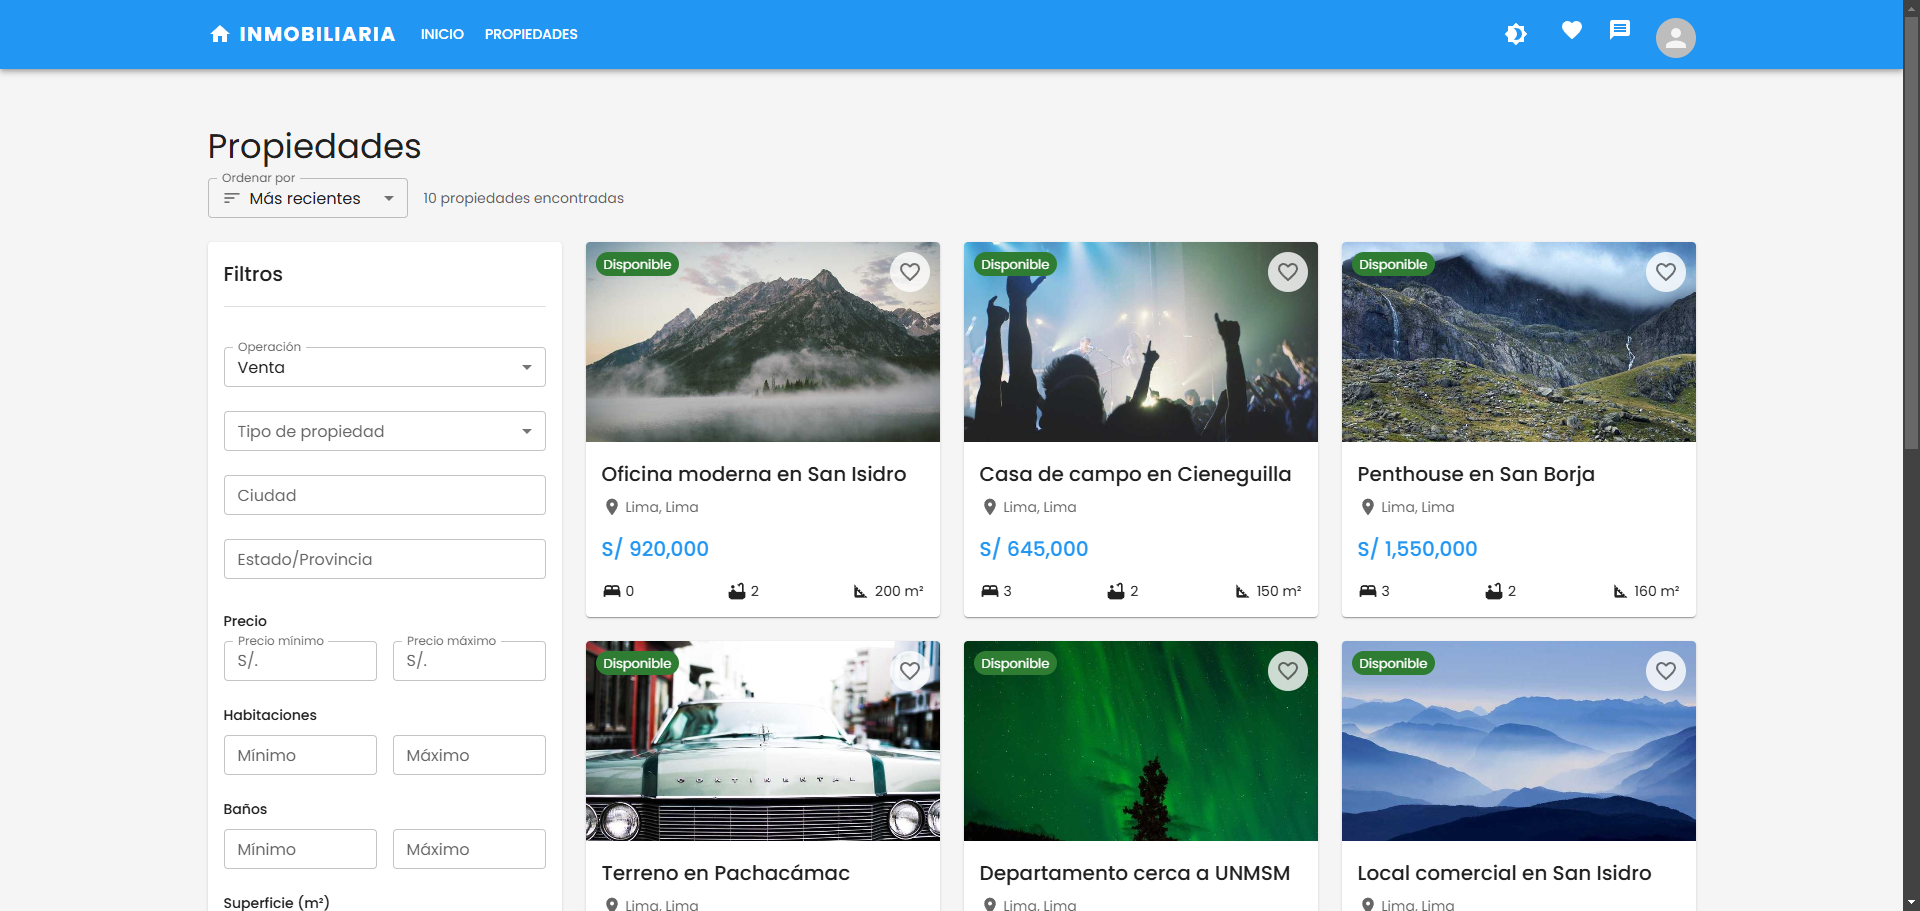The height and width of the screenshot is (911, 1920).
Task: Open Terreno en Pachacámac title
Action: pos(726,873)
